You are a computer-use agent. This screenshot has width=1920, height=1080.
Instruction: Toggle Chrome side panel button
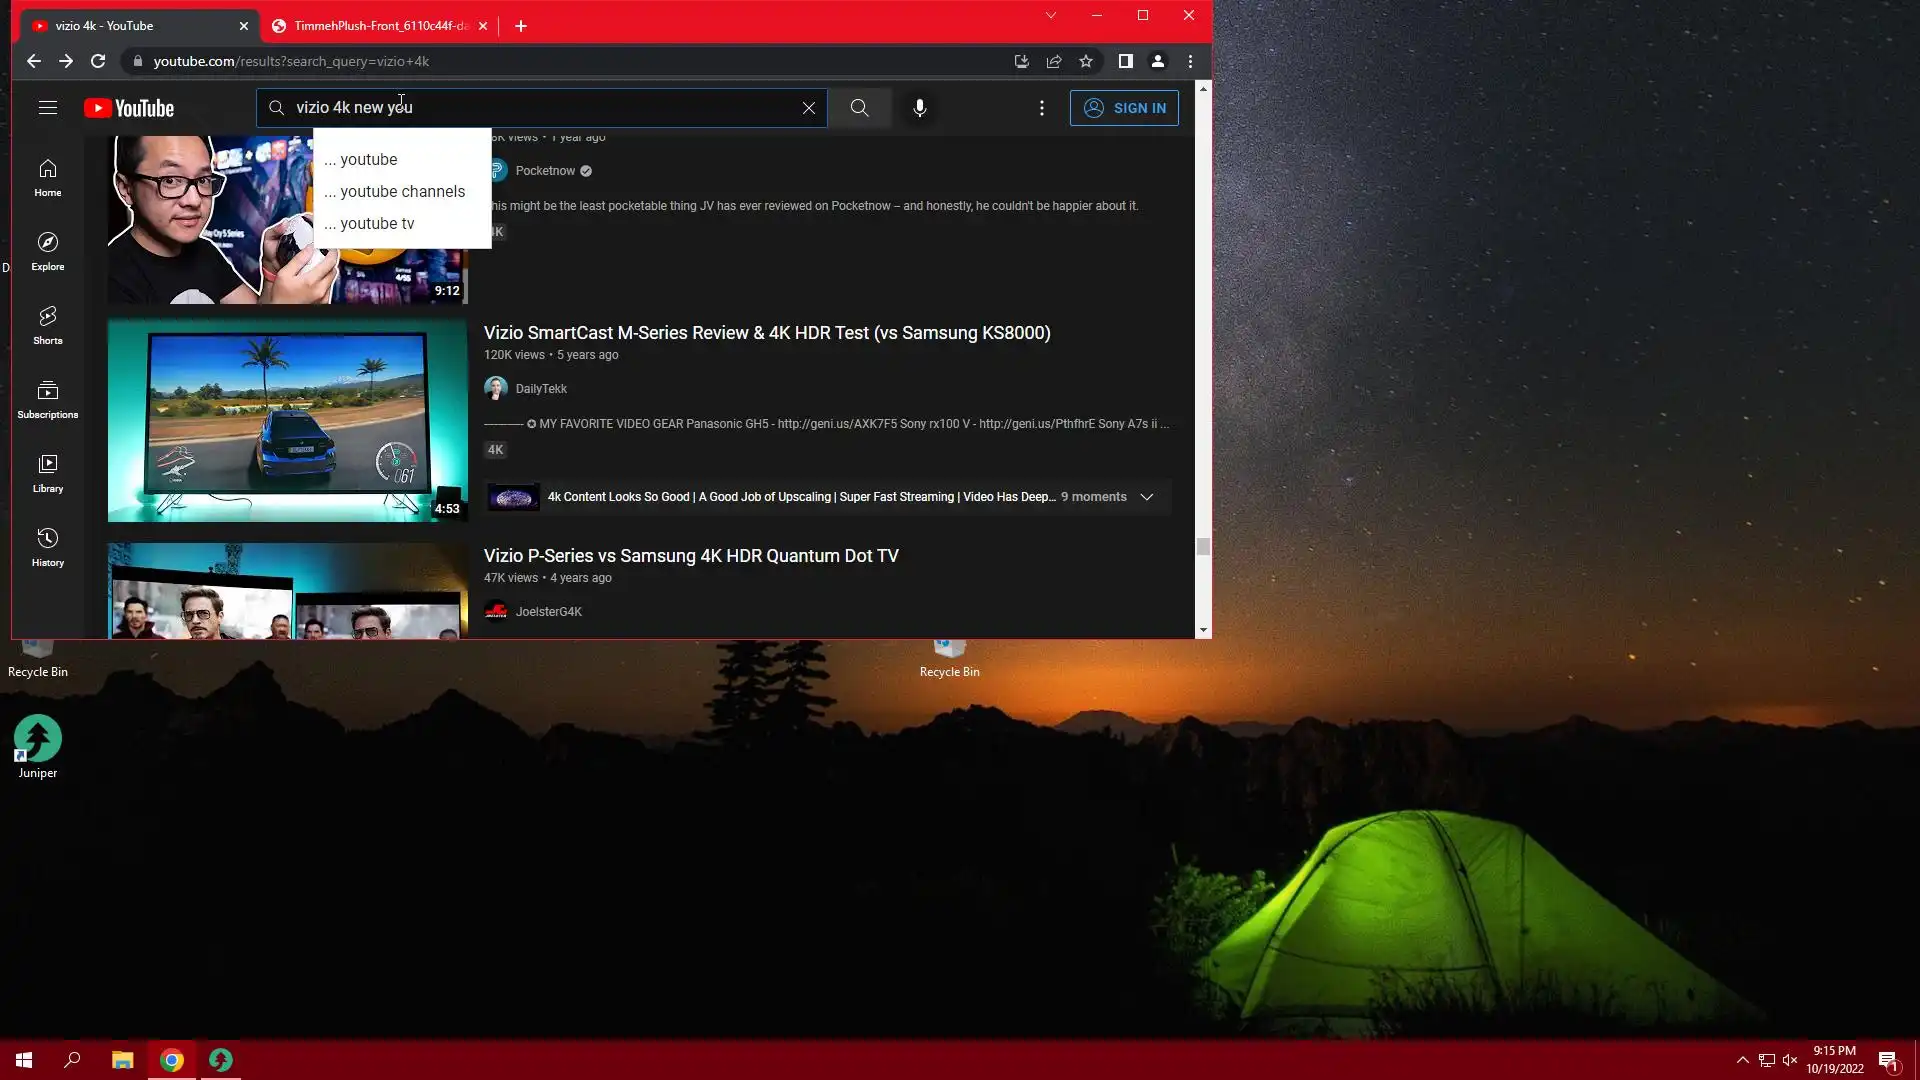[1125, 61]
